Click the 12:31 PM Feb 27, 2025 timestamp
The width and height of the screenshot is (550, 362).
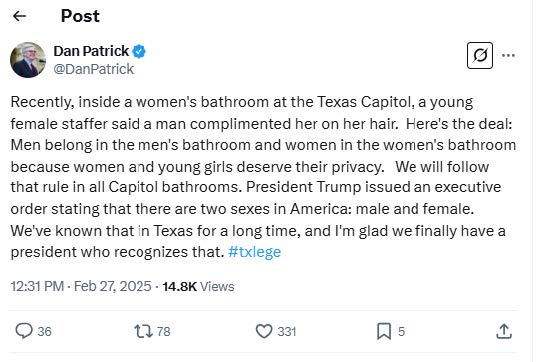point(81,286)
